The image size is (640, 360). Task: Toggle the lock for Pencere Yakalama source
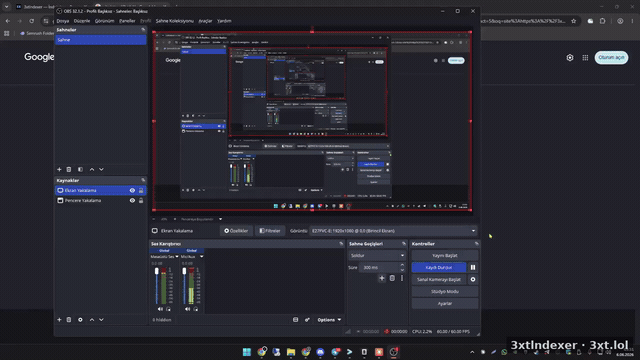tap(141, 200)
